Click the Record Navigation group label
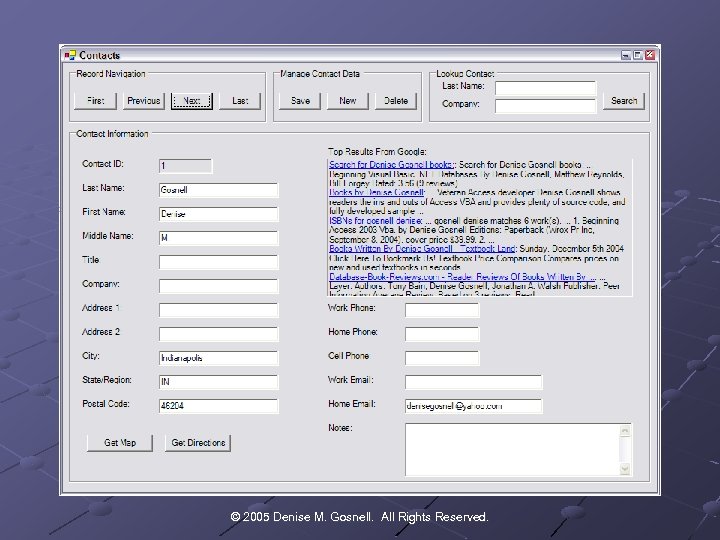 111,73
